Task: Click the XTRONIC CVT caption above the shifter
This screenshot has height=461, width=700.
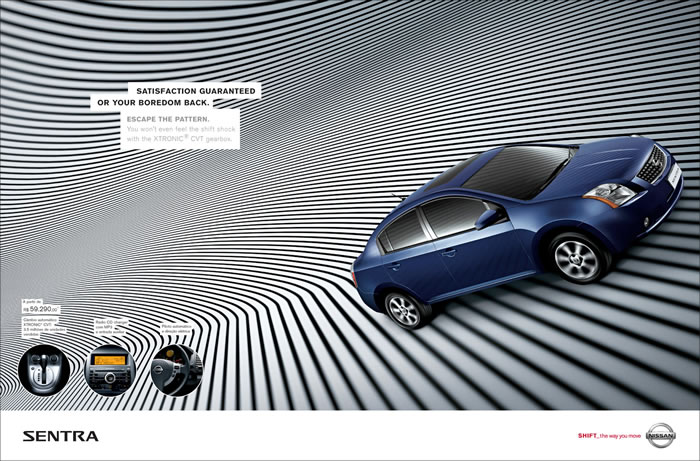Action: [x=42, y=328]
